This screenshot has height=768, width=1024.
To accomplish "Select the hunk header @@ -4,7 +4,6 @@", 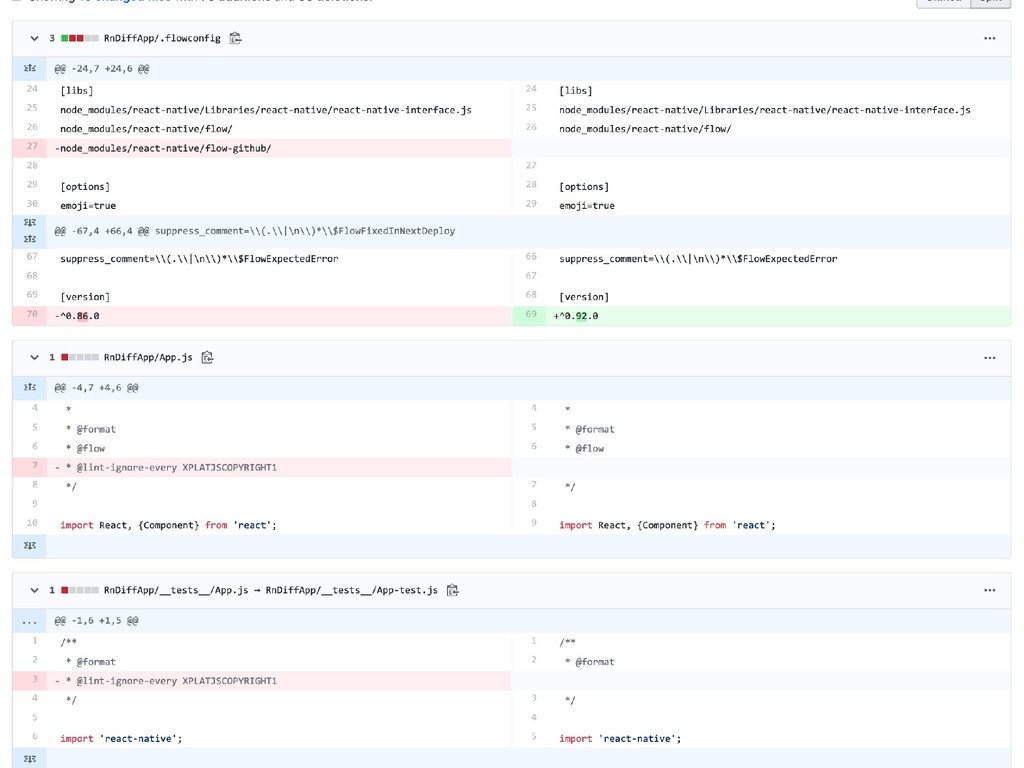I will (96, 388).
